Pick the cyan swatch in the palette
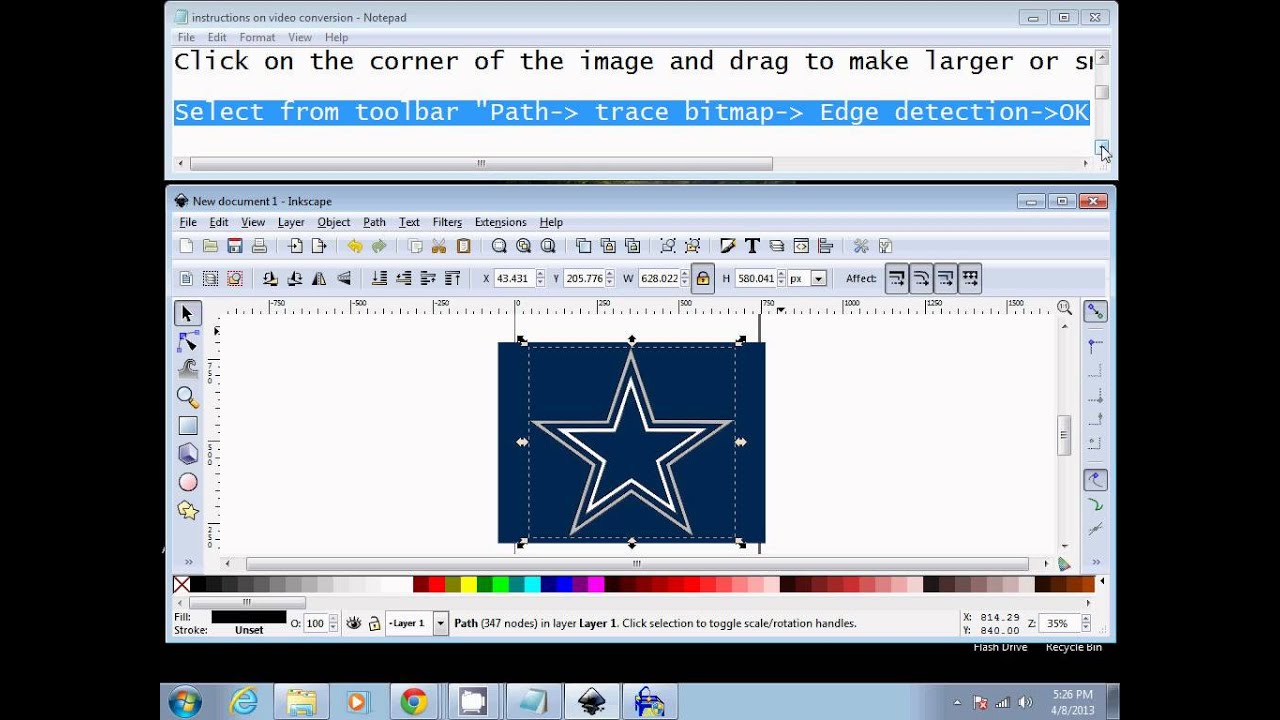Image resolution: width=1280 pixels, height=720 pixels. (x=533, y=584)
